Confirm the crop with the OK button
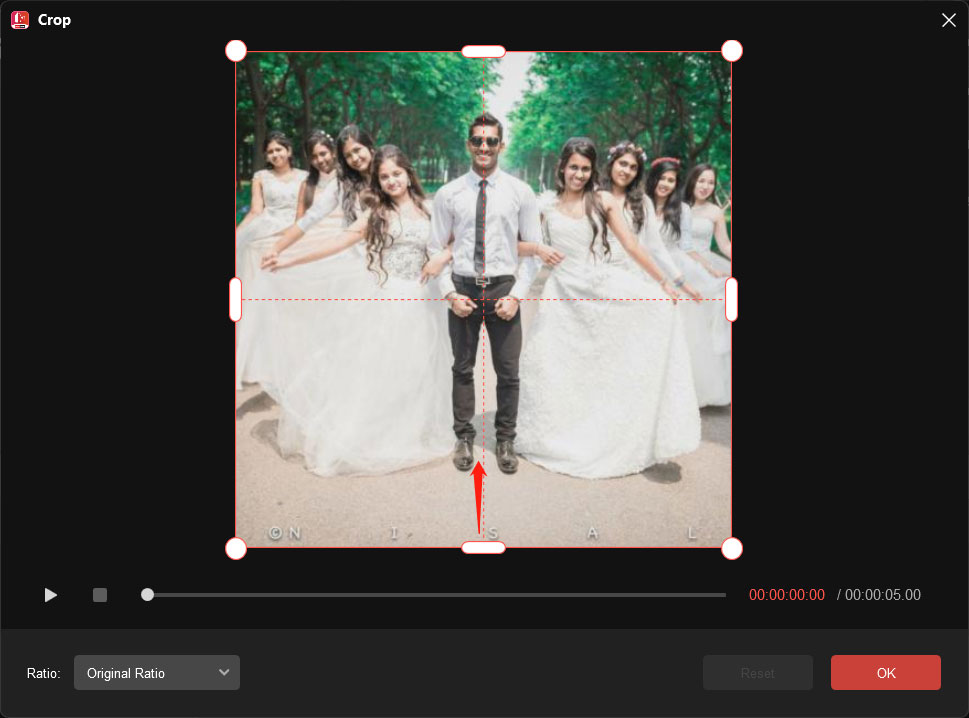Screen dimensions: 969x718 point(885,672)
